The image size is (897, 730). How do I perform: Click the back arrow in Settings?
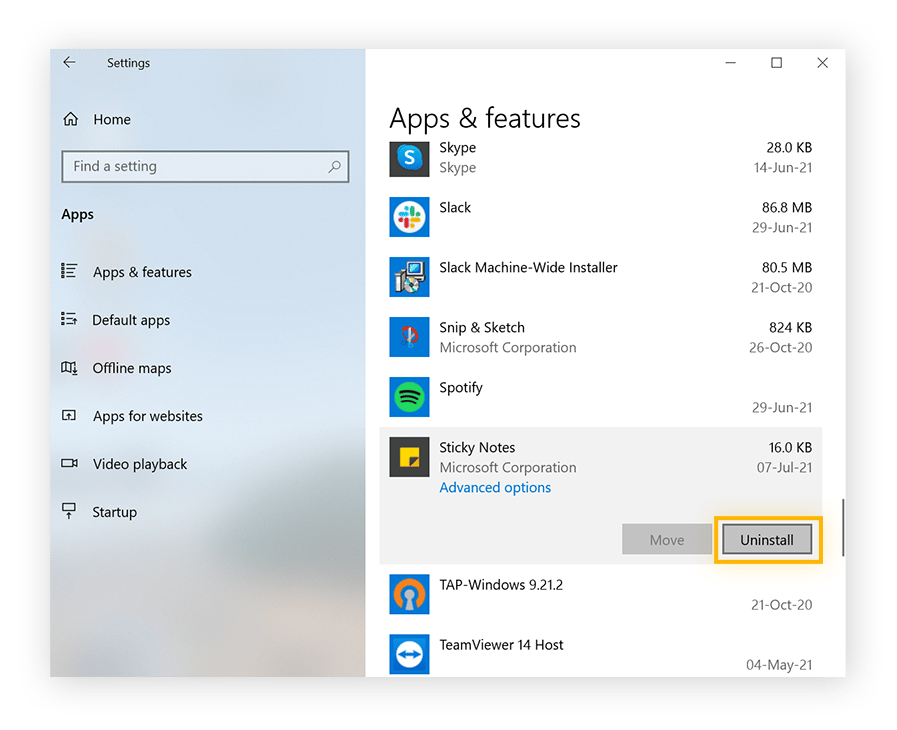point(69,62)
